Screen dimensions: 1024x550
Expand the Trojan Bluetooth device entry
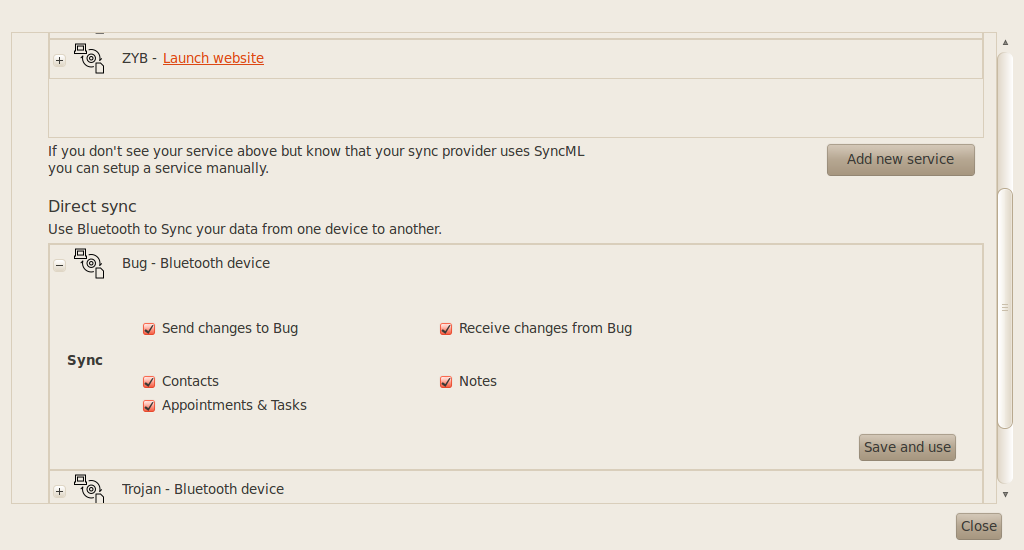click(x=60, y=491)
